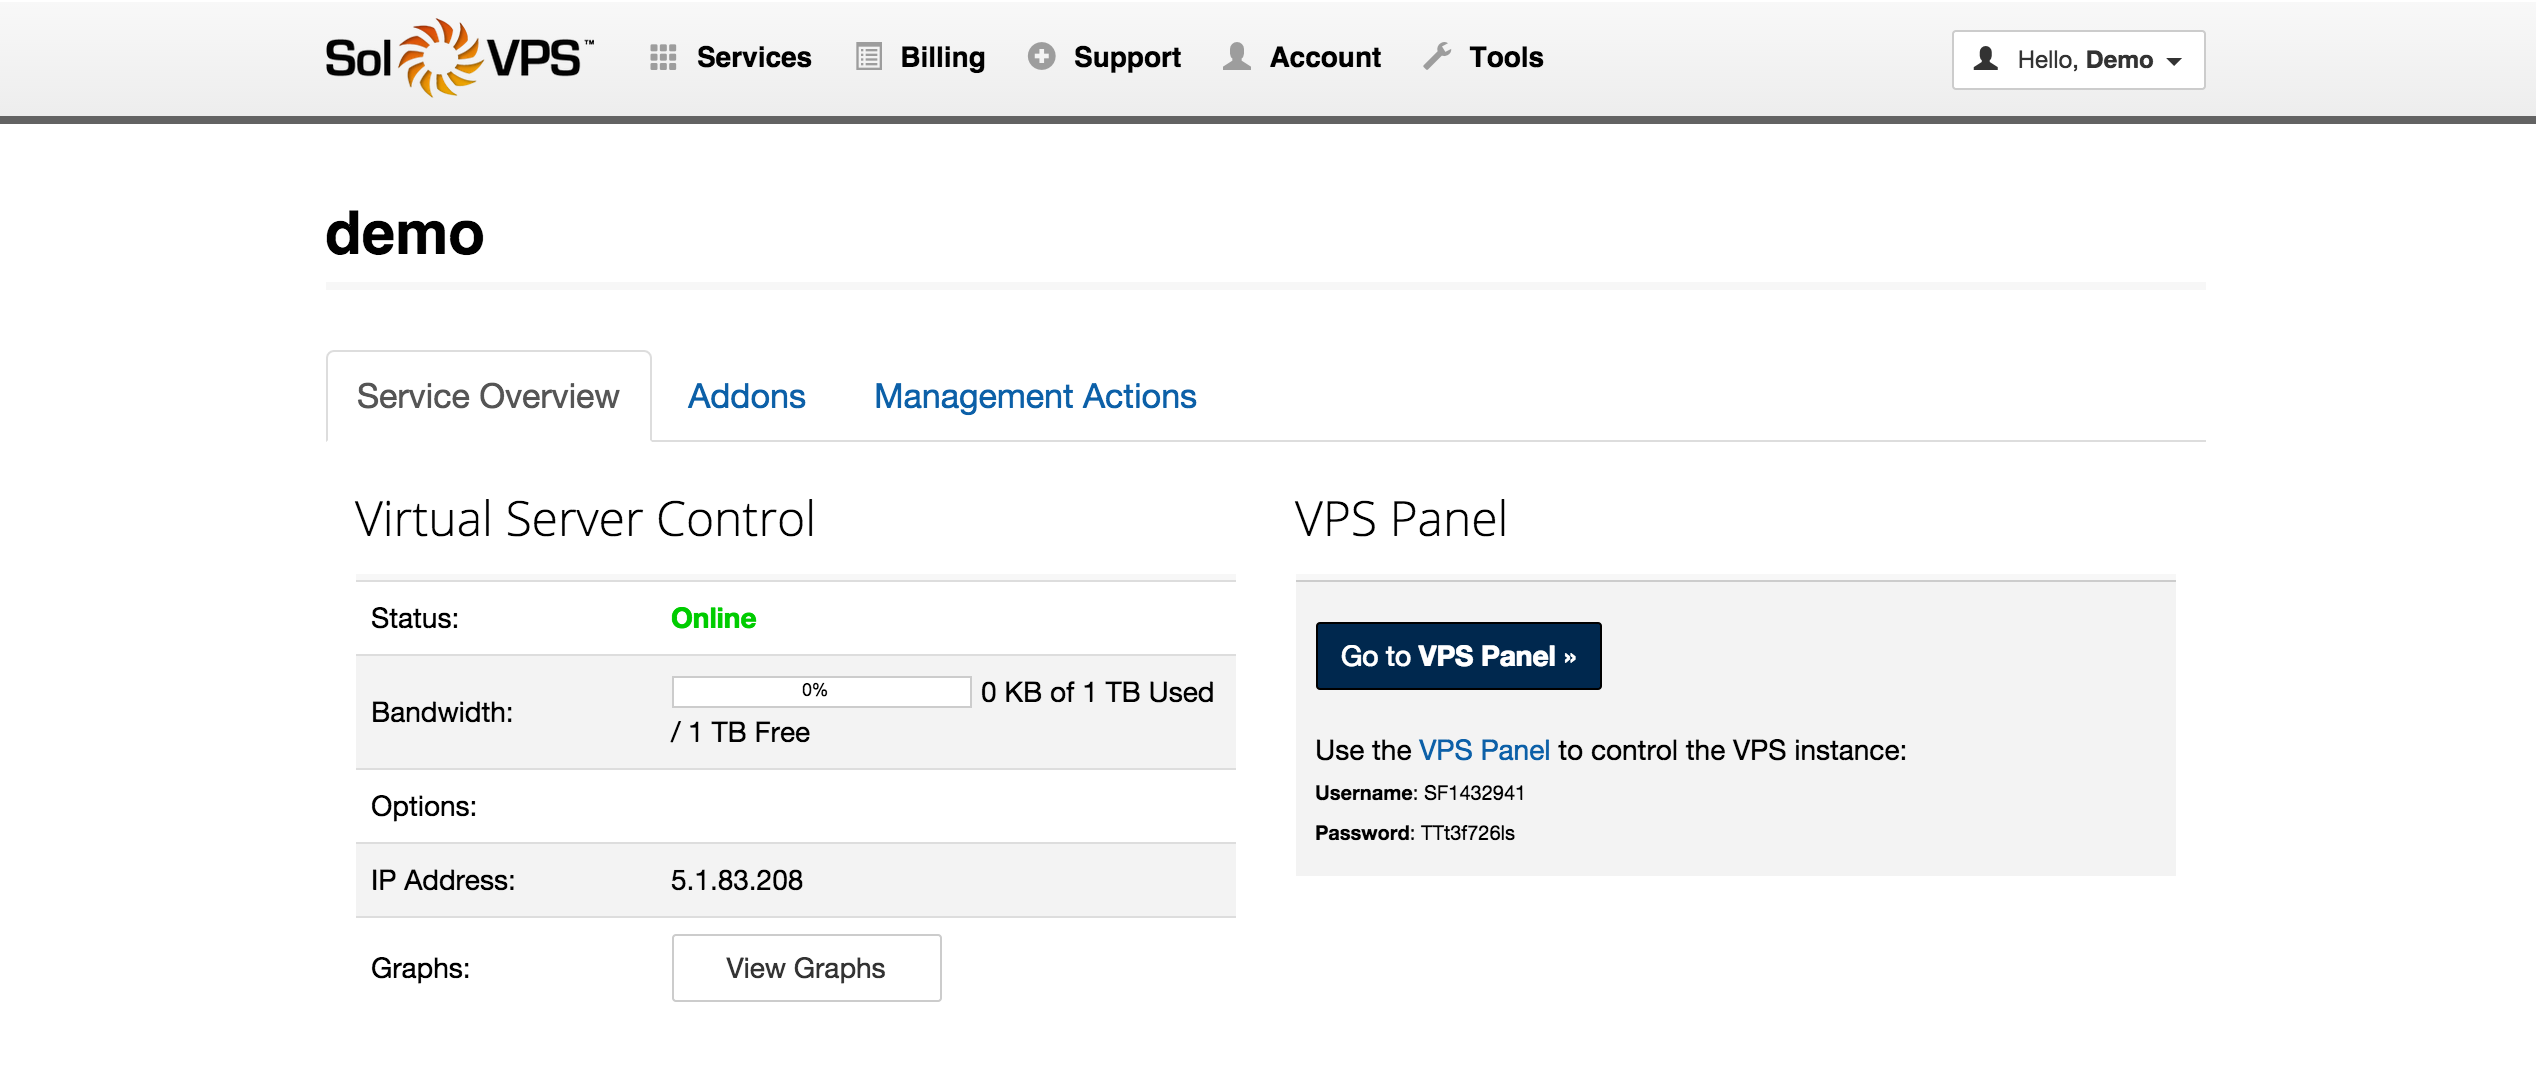
Task: Click the Tools wrench icon
Action: [x=1438, y=57]
